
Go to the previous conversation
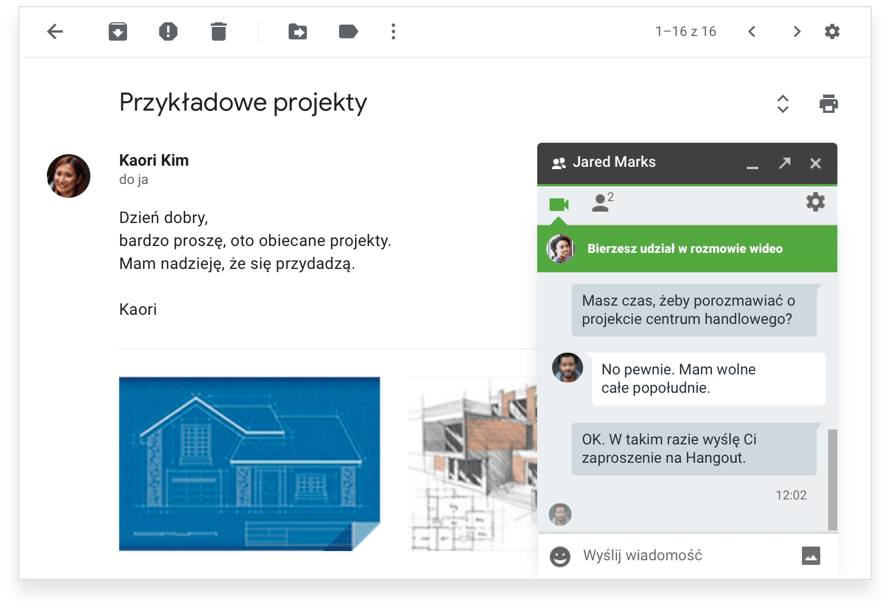pos(752,32)
